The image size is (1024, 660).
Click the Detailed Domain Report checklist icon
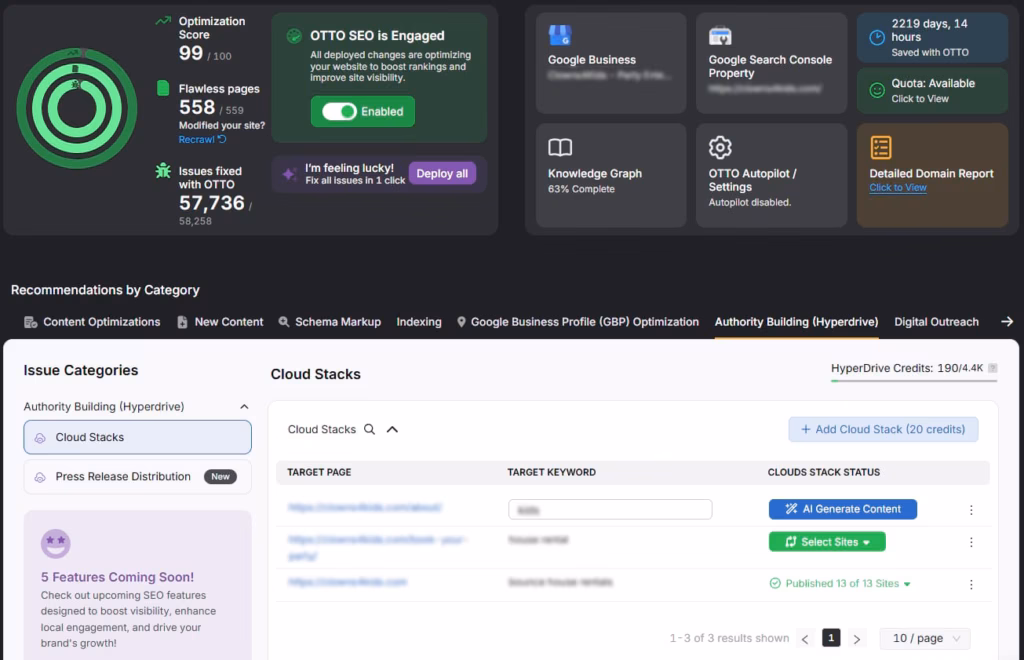[x=881, y=148]
